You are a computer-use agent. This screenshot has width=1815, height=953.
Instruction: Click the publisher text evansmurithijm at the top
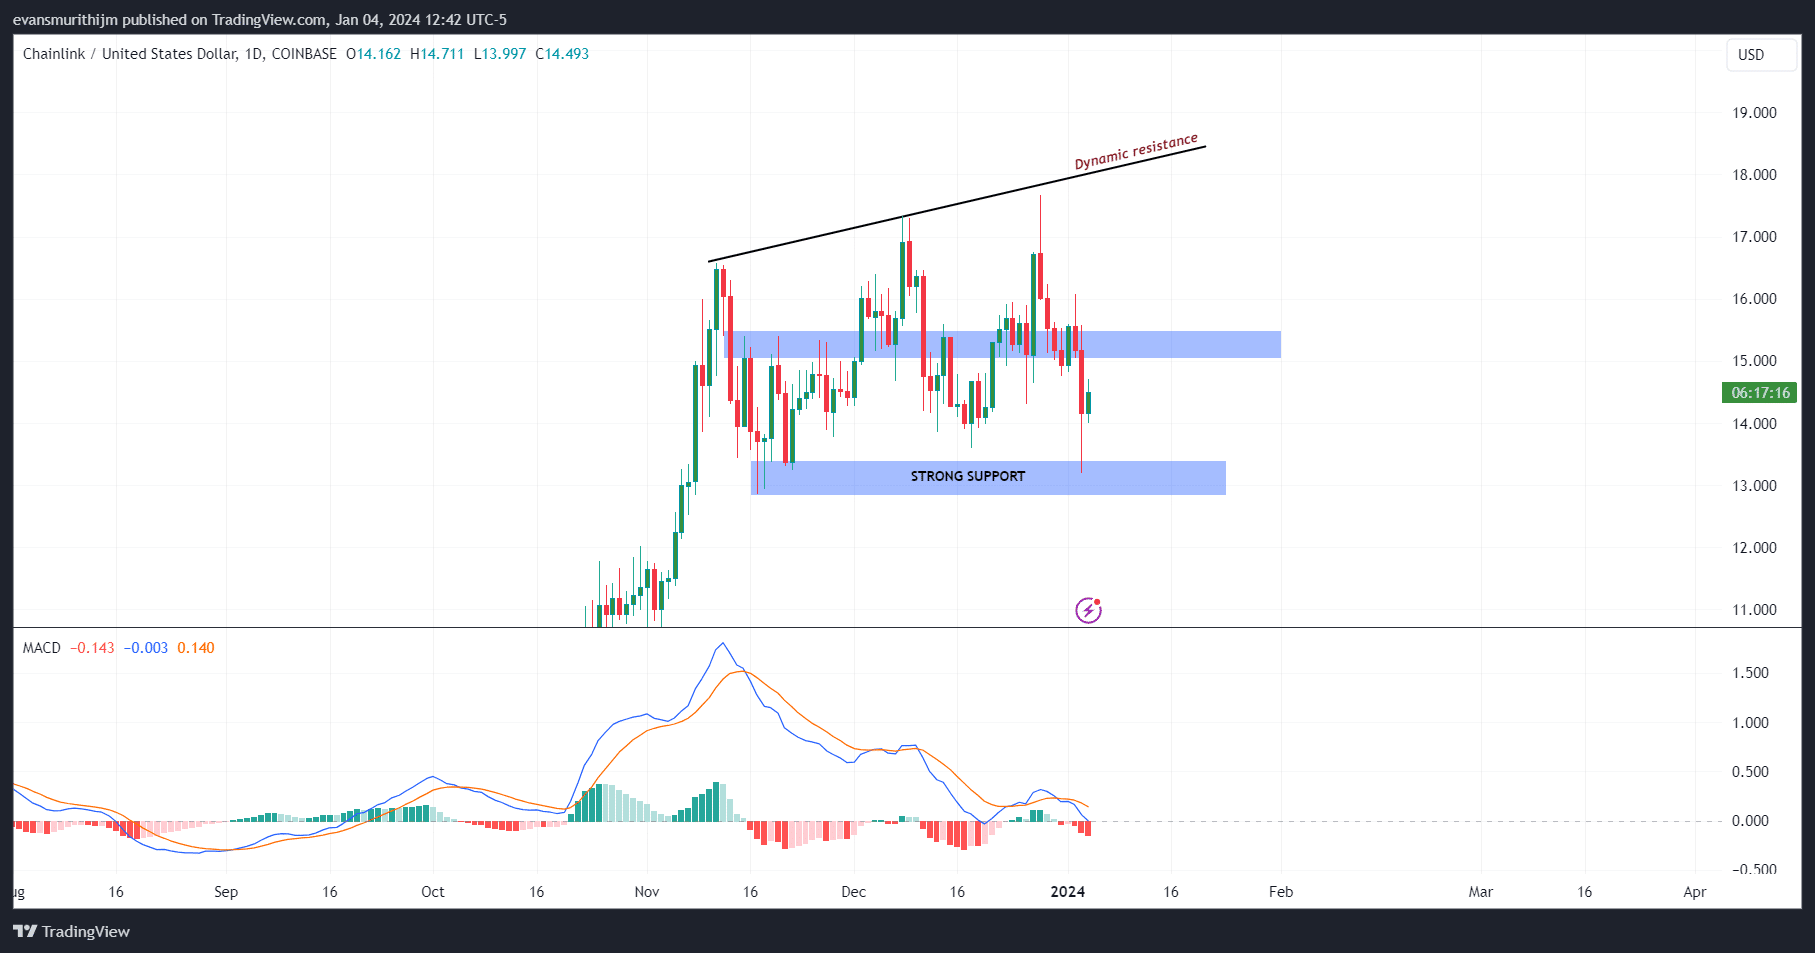pyautogui.click(x=65, y=20)
